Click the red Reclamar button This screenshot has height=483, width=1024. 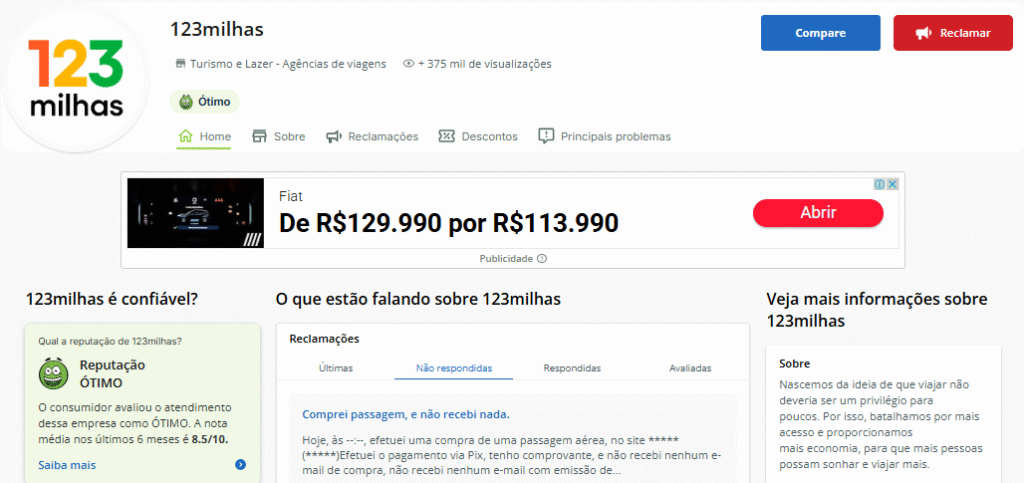point(953,33)
